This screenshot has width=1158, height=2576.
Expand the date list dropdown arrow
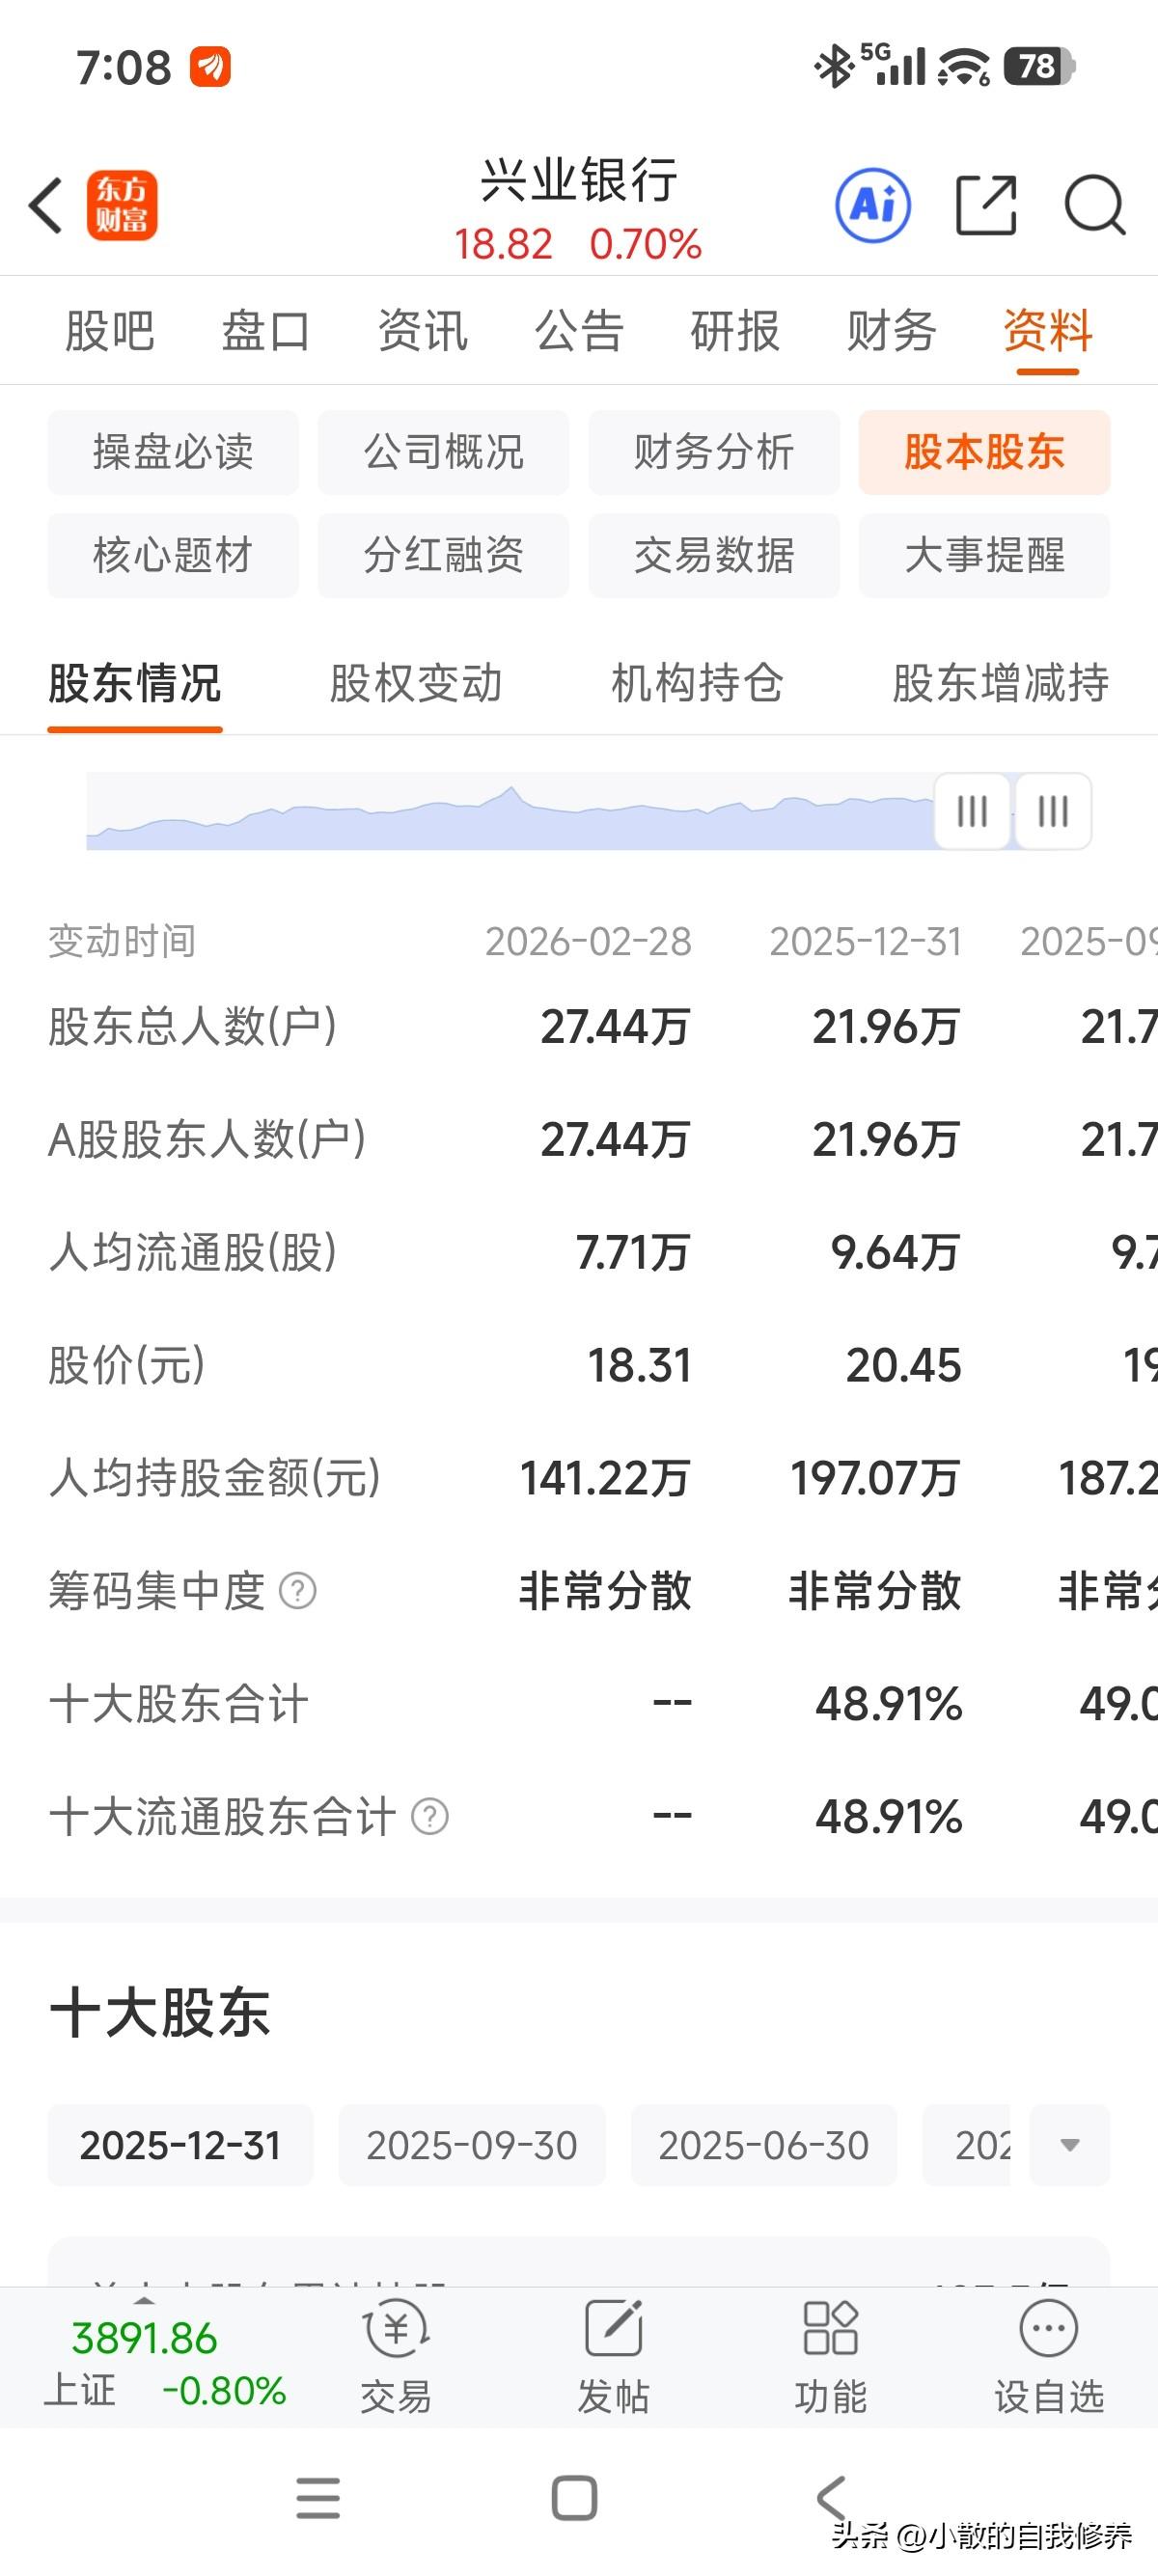pyautogui.click(x=1070, y=2145)
